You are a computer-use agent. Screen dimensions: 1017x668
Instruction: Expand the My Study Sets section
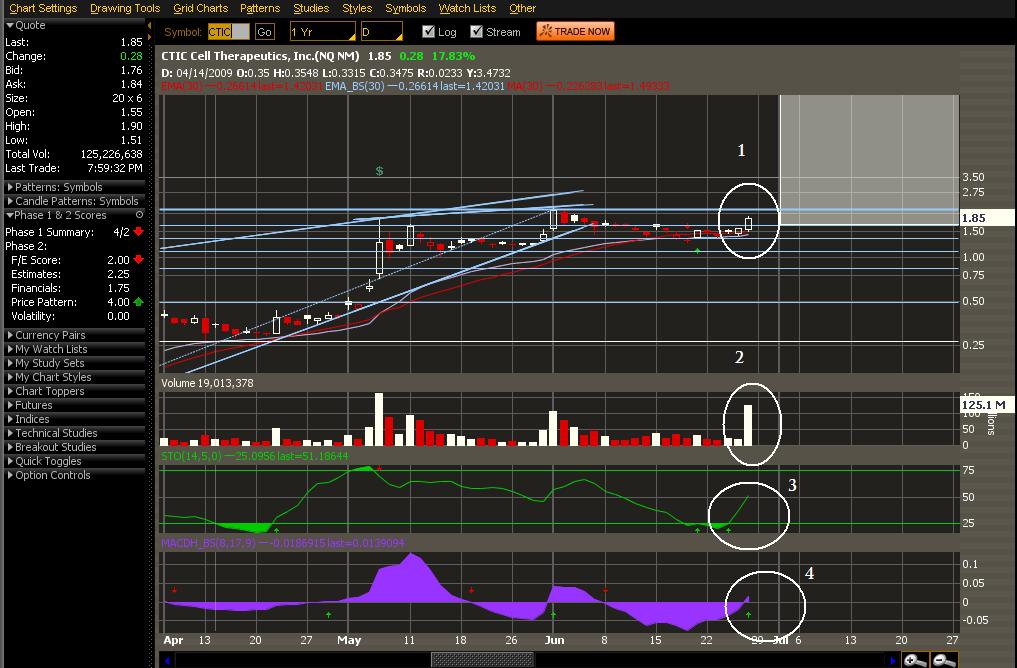(x=75, y=363)
